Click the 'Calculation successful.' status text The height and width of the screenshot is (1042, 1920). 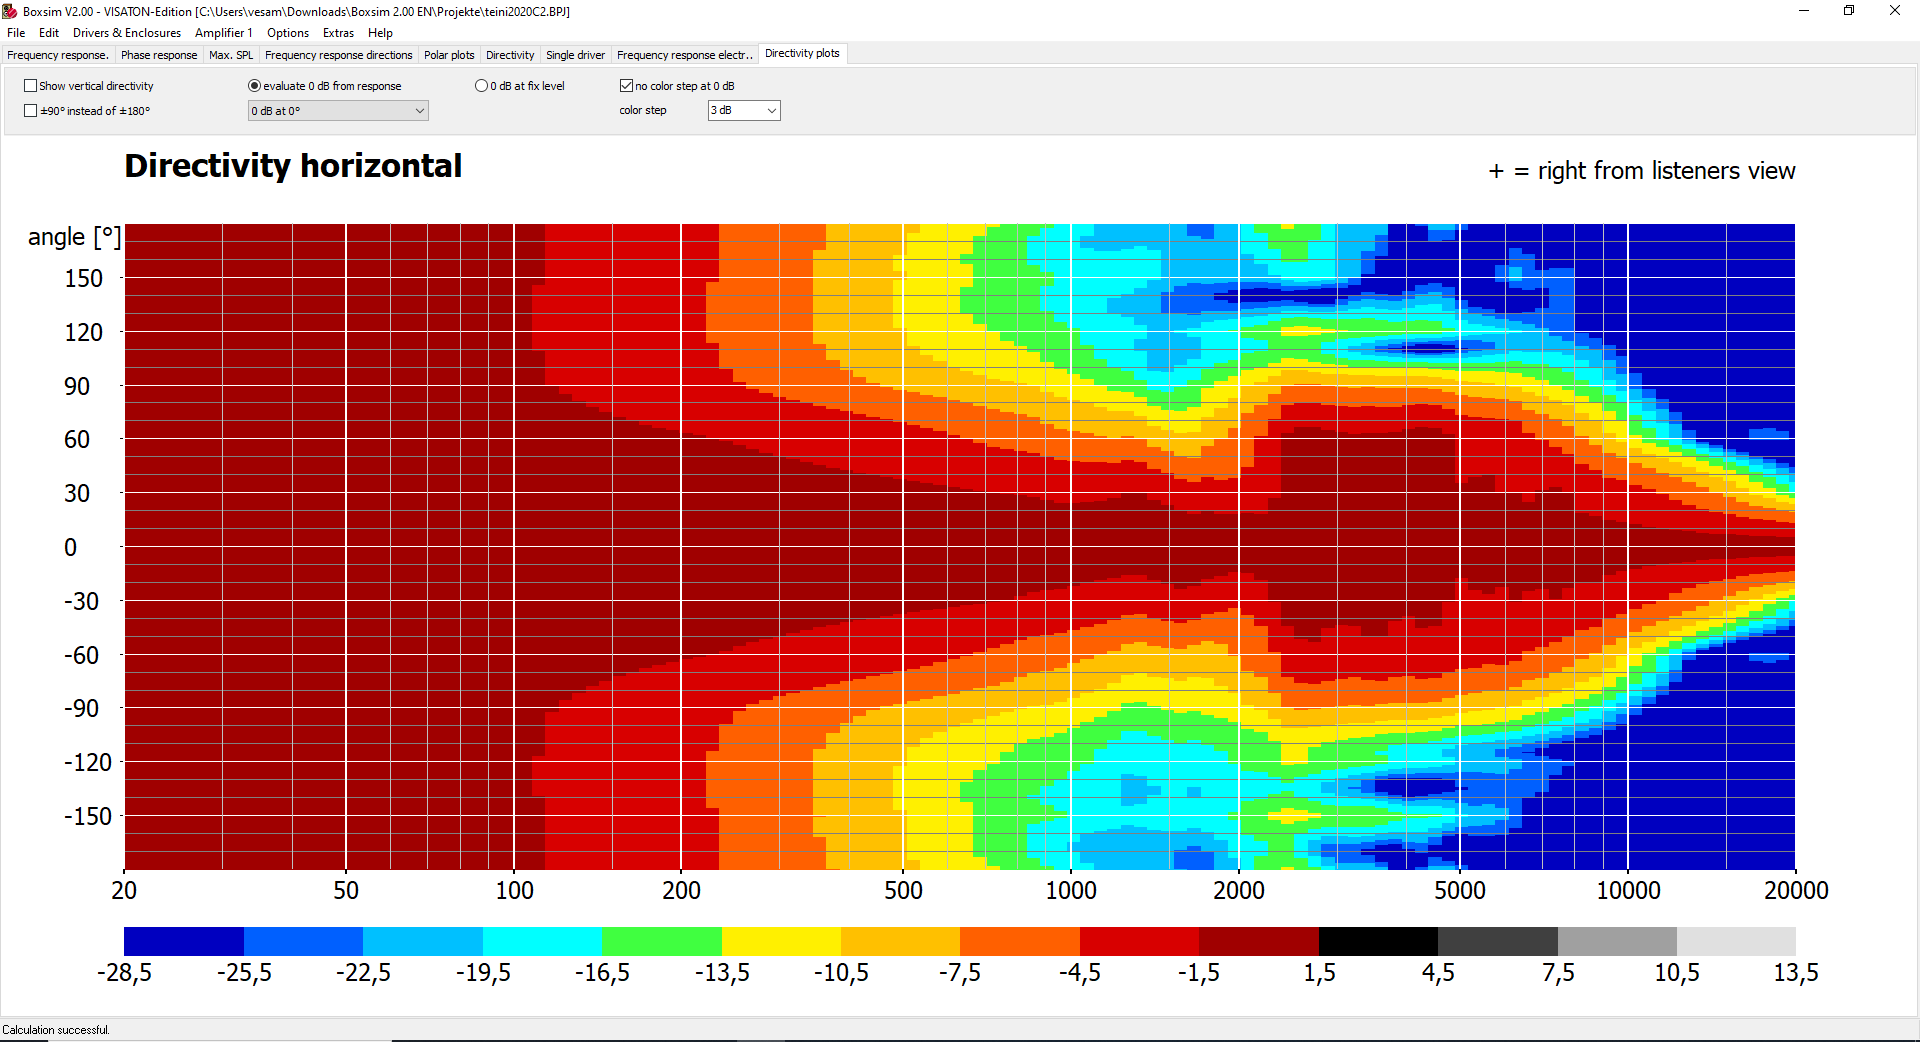click(56, 1030)
